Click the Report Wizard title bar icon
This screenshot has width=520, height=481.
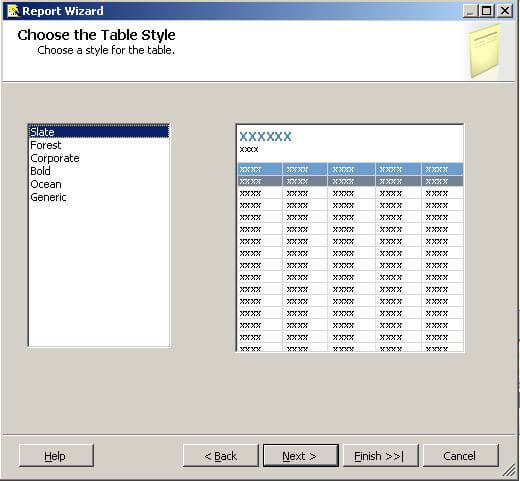13,11
